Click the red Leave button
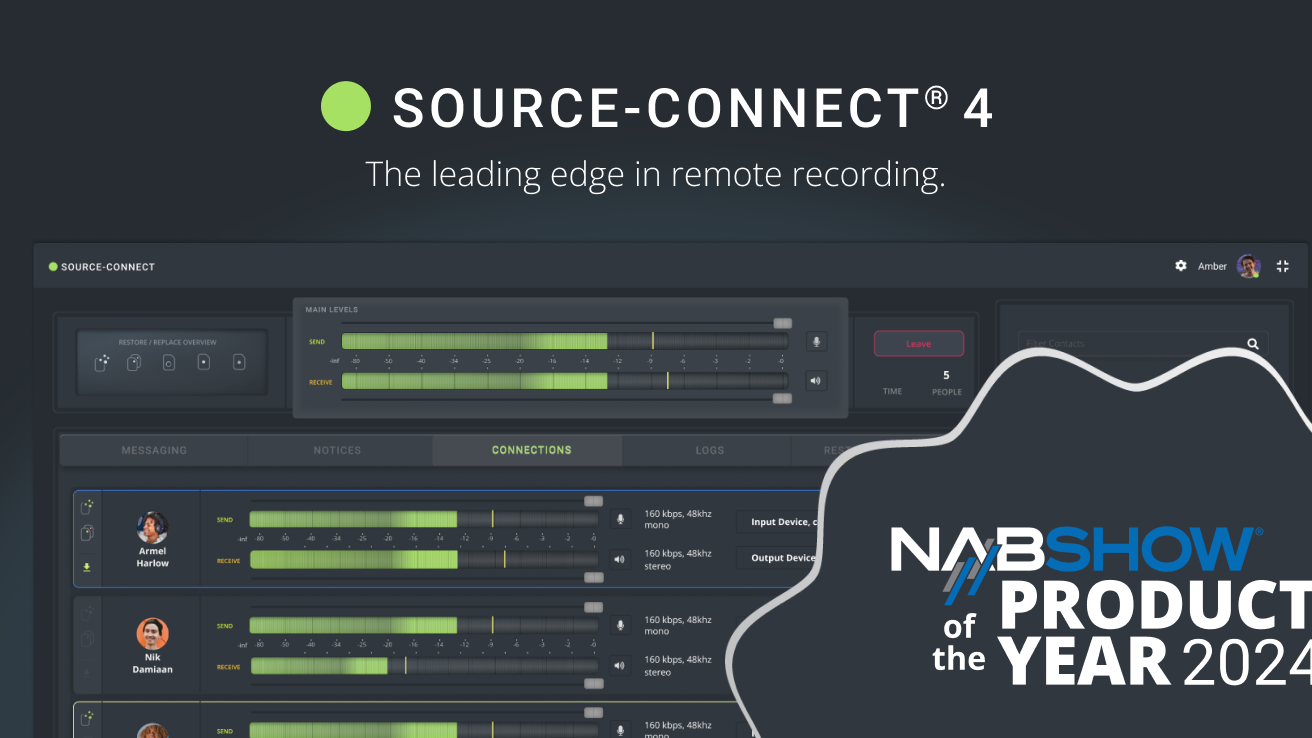Screen dimensions: 1312x738 918,344
